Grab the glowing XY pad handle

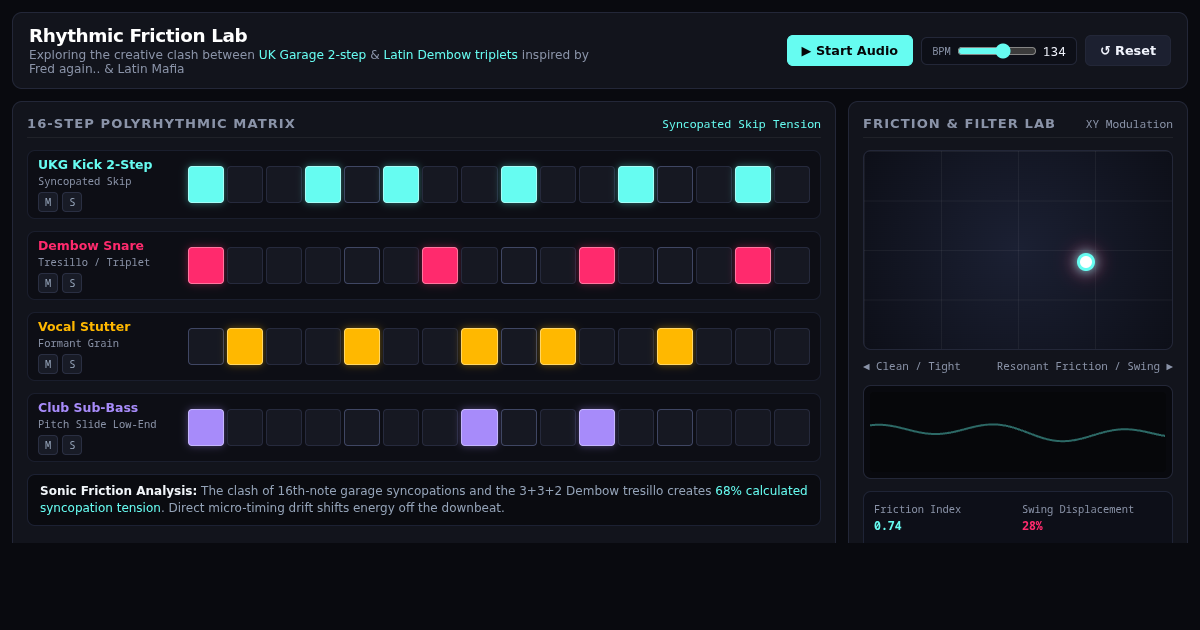[x=1086, y=262]
